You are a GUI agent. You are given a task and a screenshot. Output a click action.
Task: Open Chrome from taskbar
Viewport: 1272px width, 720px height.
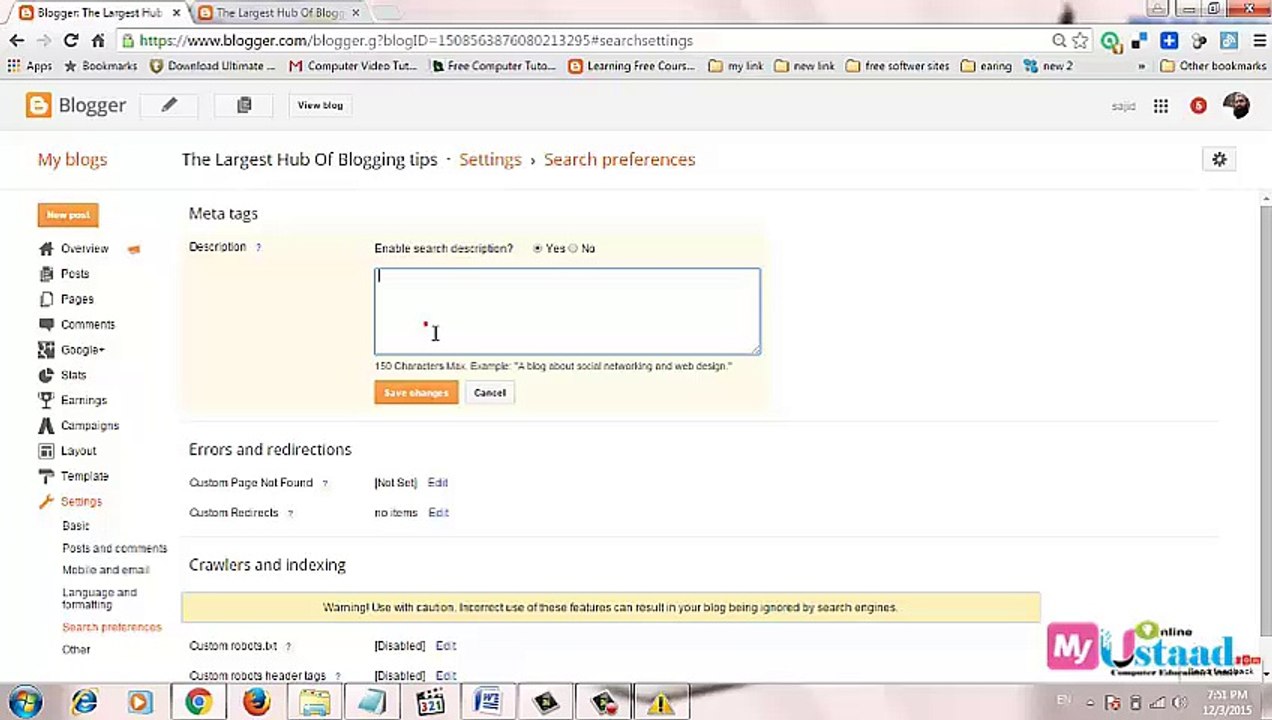[x=198, y=702]
